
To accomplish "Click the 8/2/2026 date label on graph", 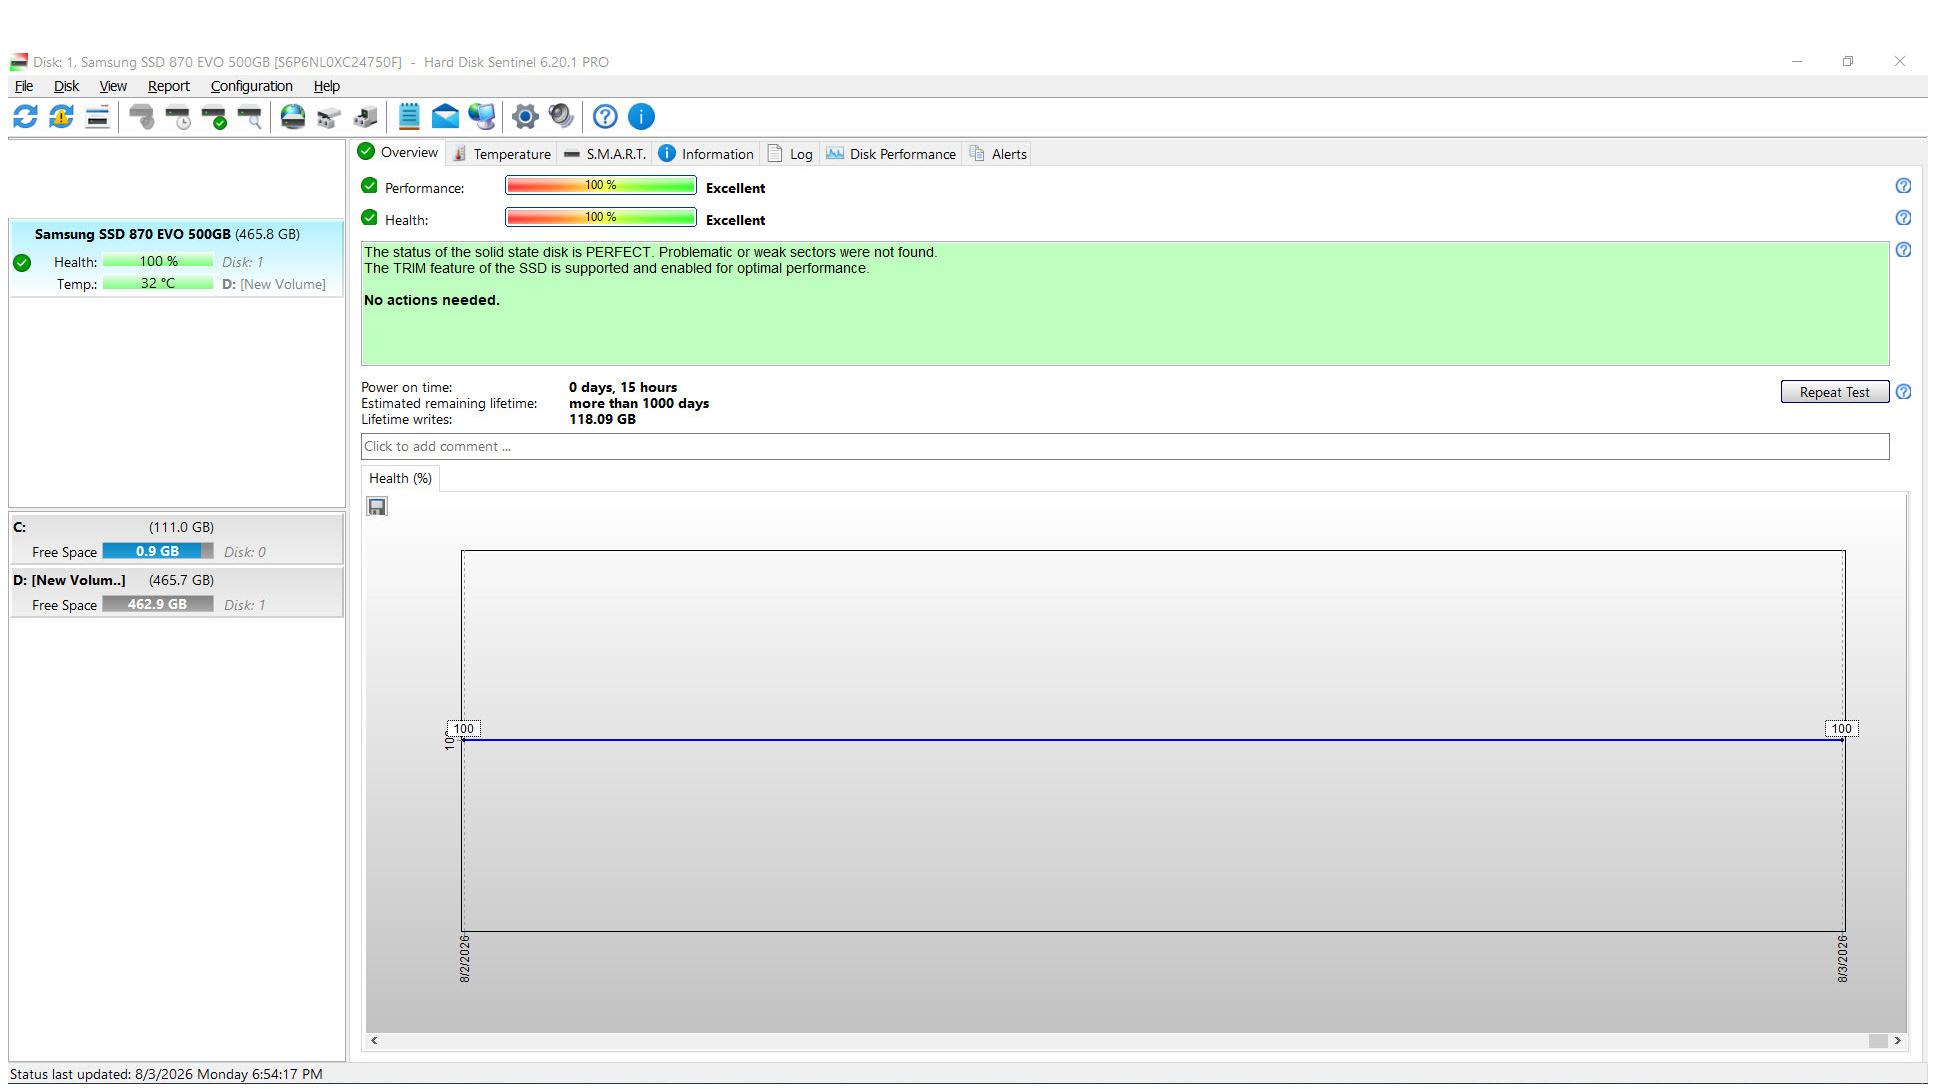I will pyautogui.click(x=465, y=959).
